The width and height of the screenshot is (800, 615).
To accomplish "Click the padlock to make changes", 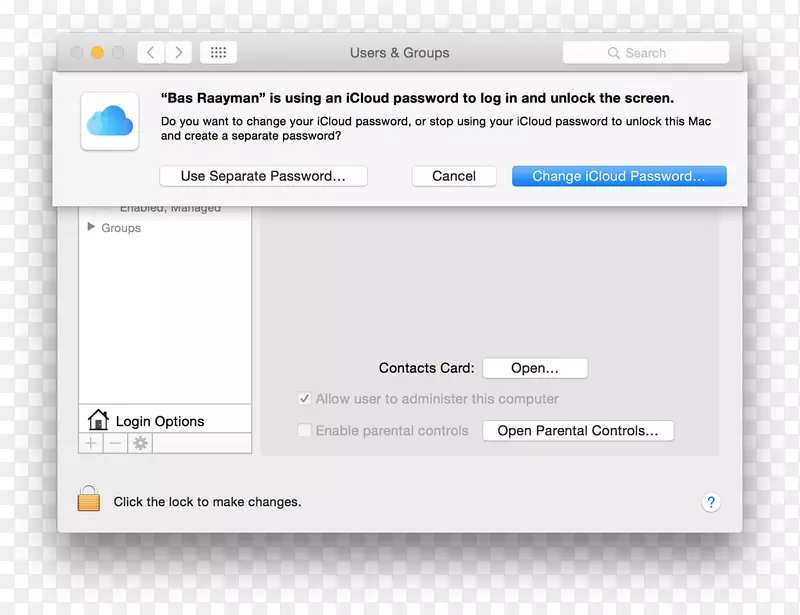I will click(89, 498).
